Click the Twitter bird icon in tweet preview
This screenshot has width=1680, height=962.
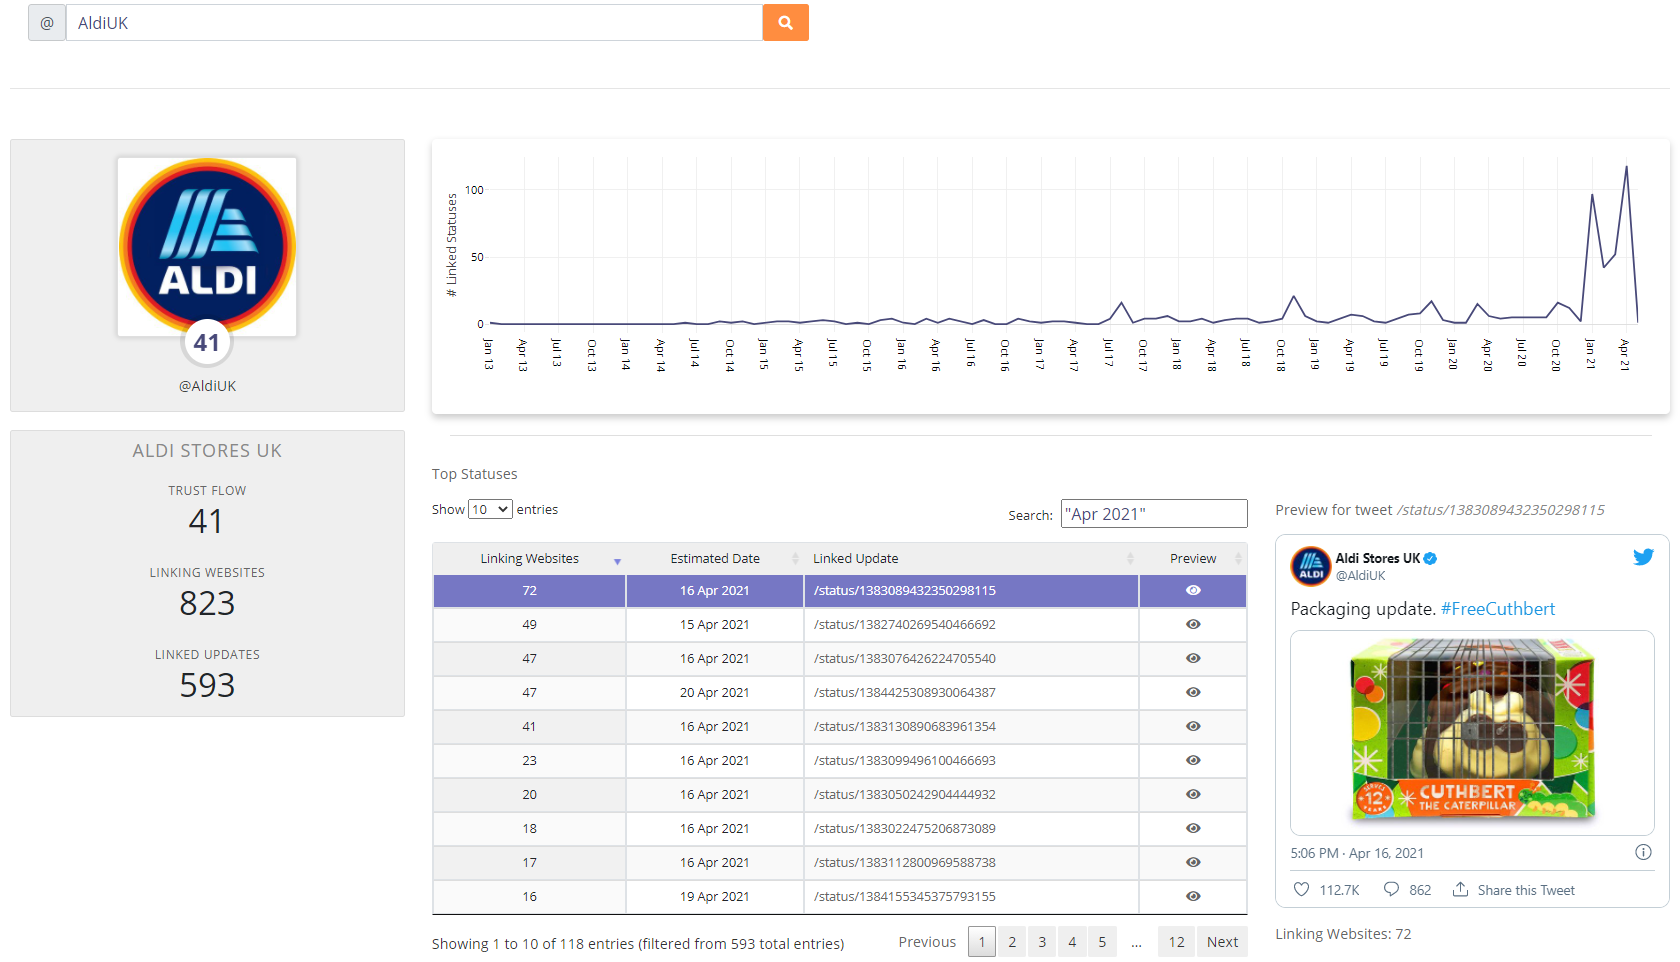[1643, 557]
